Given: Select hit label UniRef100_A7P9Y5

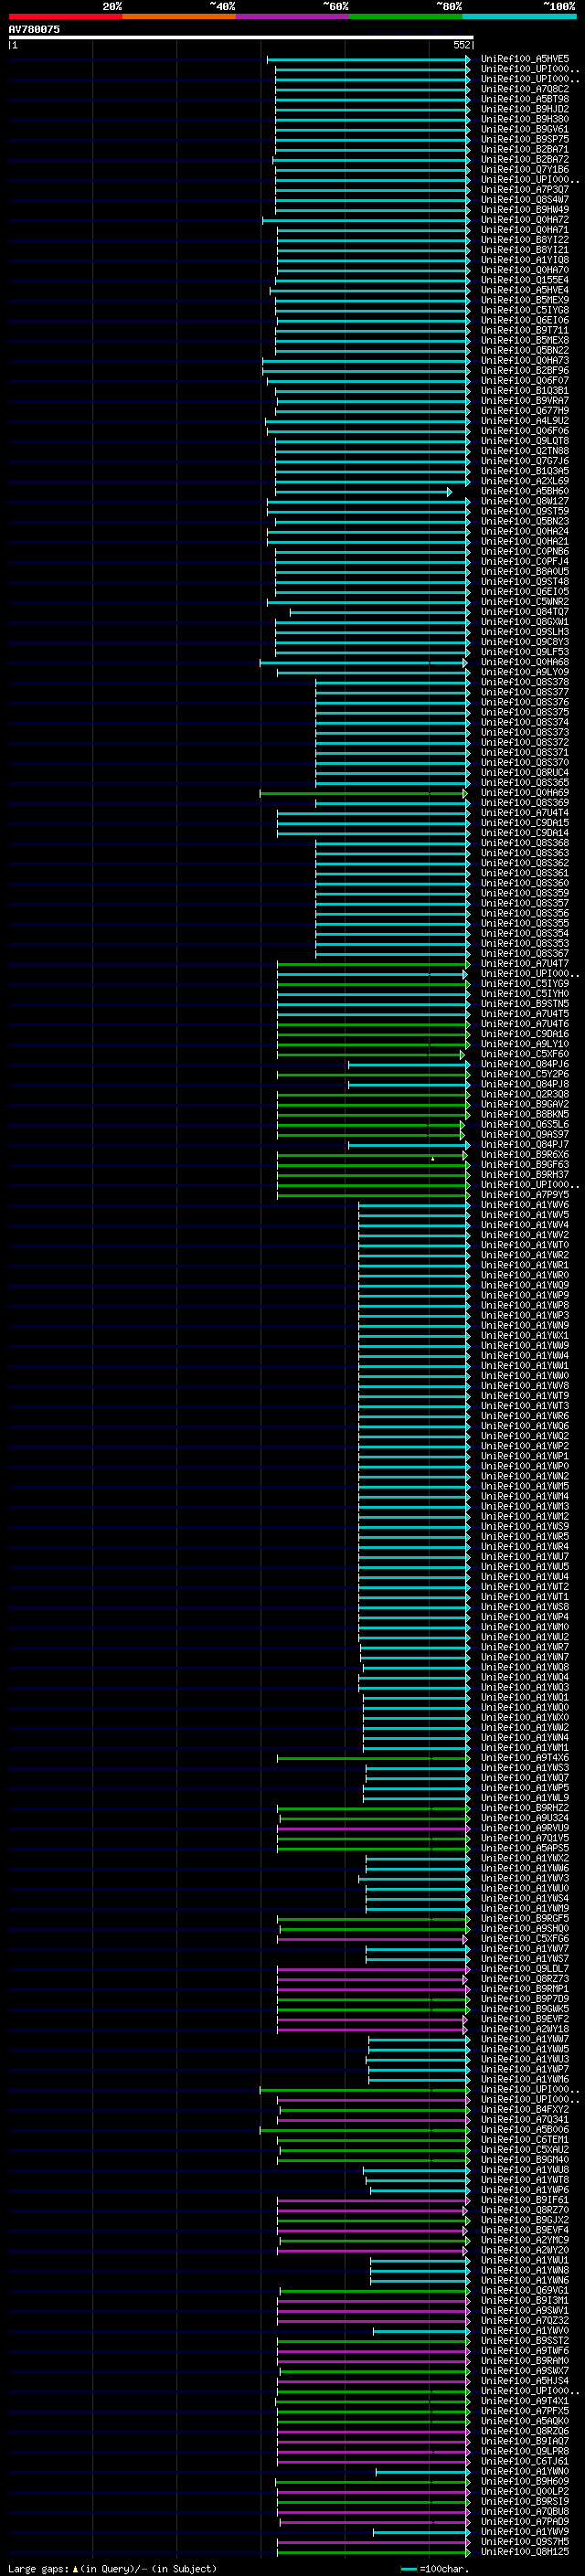Looking at the screenshot, I should (x=525, y=1195).
